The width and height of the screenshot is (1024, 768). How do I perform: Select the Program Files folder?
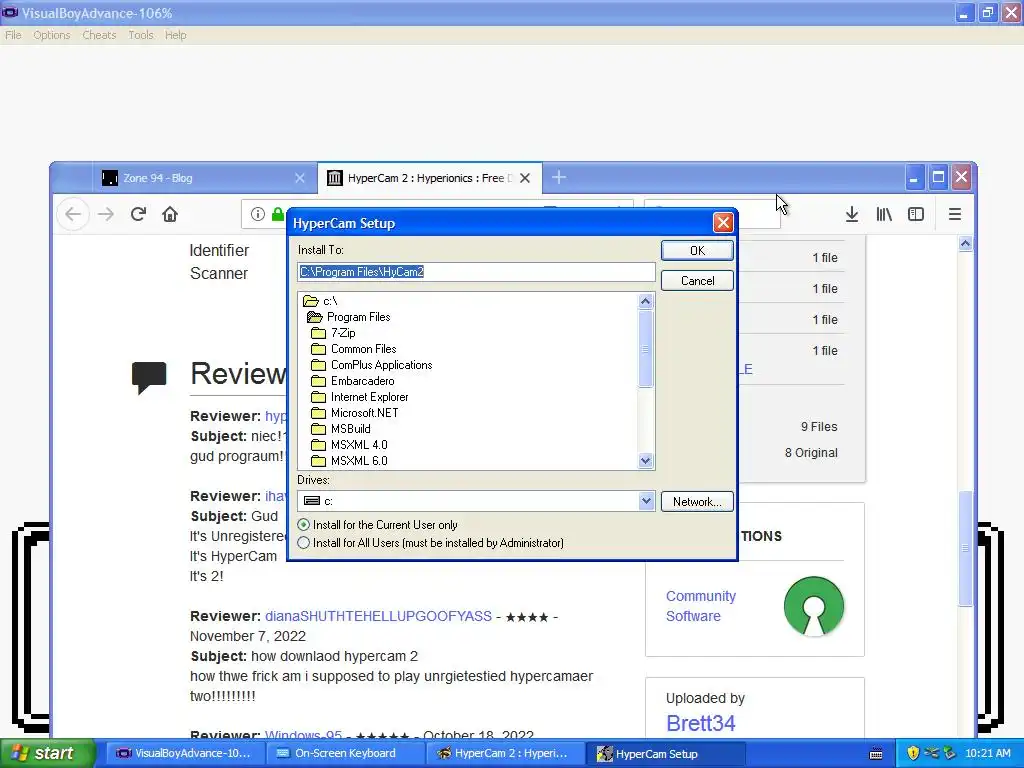pos(349,317)
